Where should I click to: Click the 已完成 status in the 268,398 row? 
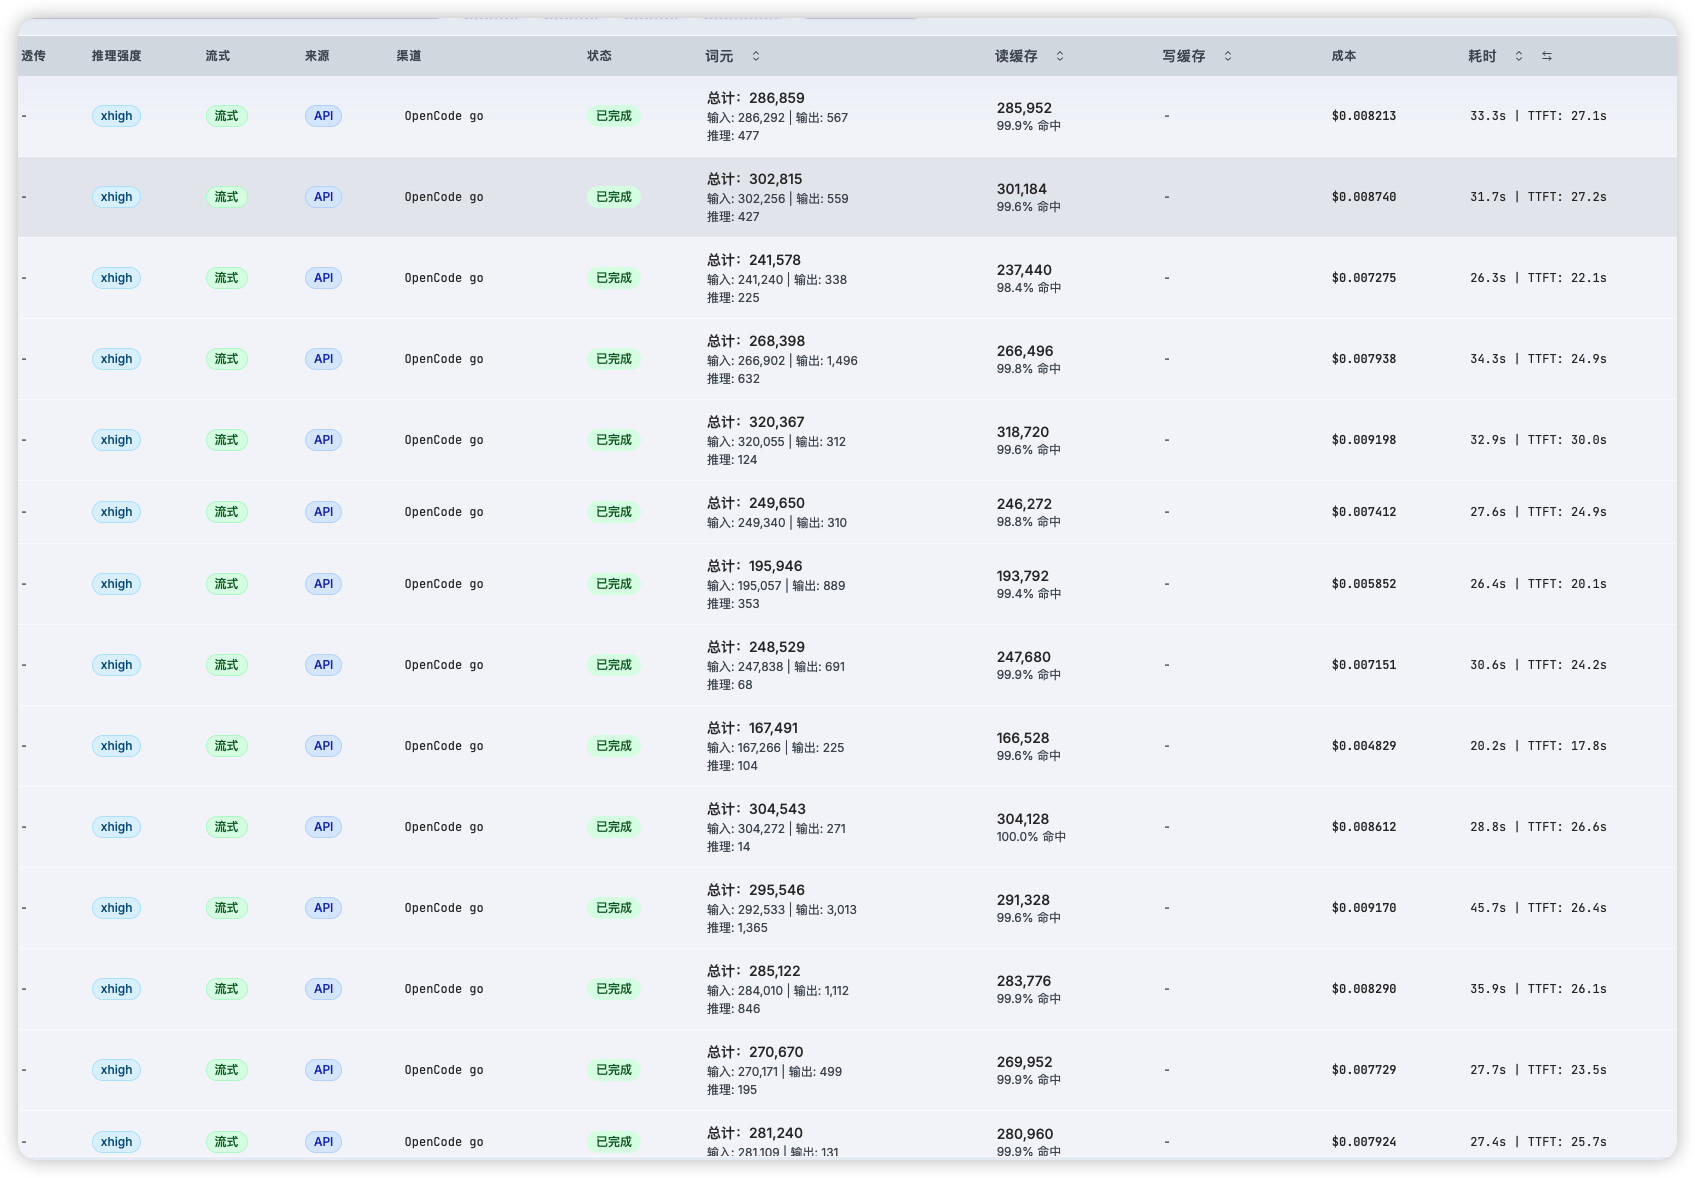[x=614, y=359]
